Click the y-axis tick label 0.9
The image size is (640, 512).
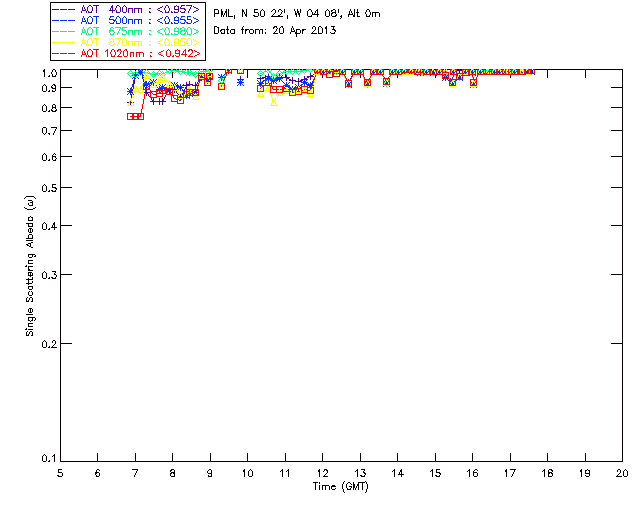pos(49,88)
